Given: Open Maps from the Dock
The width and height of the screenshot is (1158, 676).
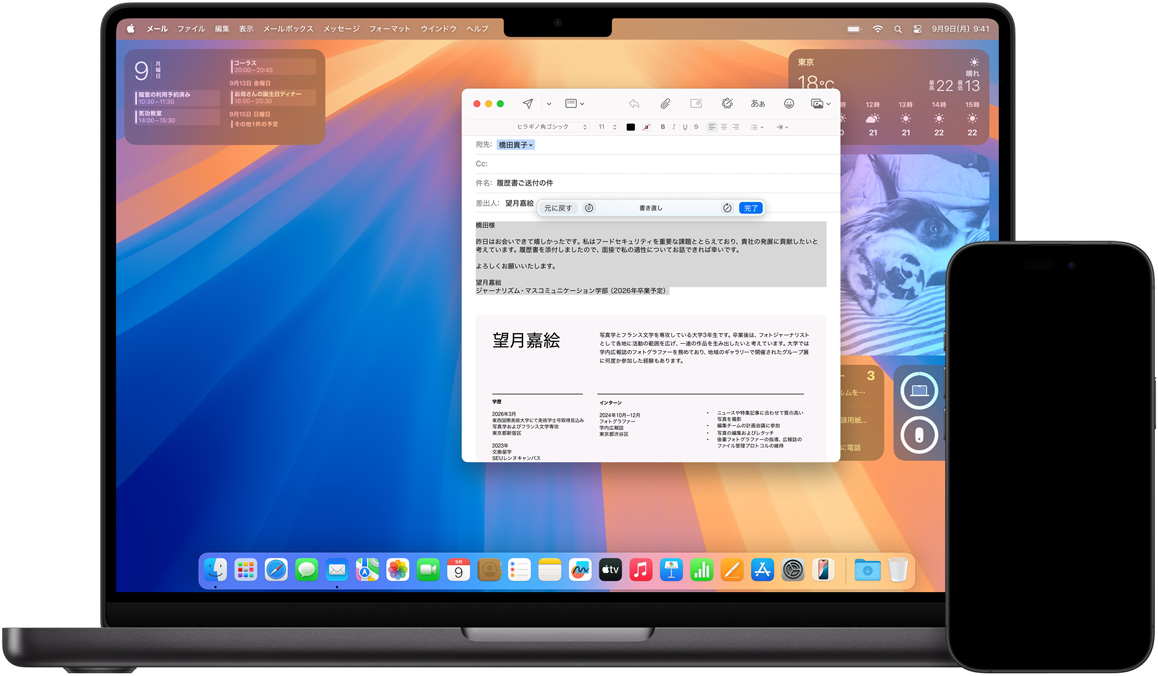Looking at the screenshot, I should tap(367, 570).
